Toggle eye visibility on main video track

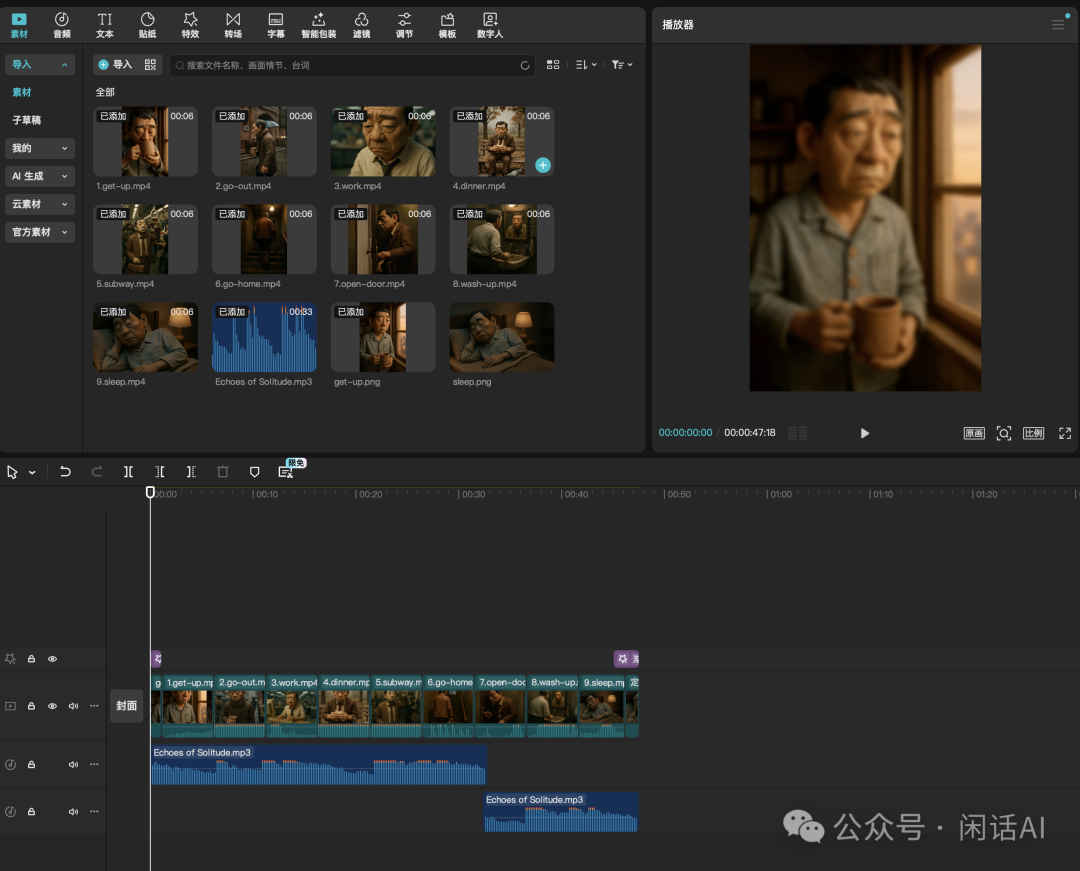pos(53,706)
